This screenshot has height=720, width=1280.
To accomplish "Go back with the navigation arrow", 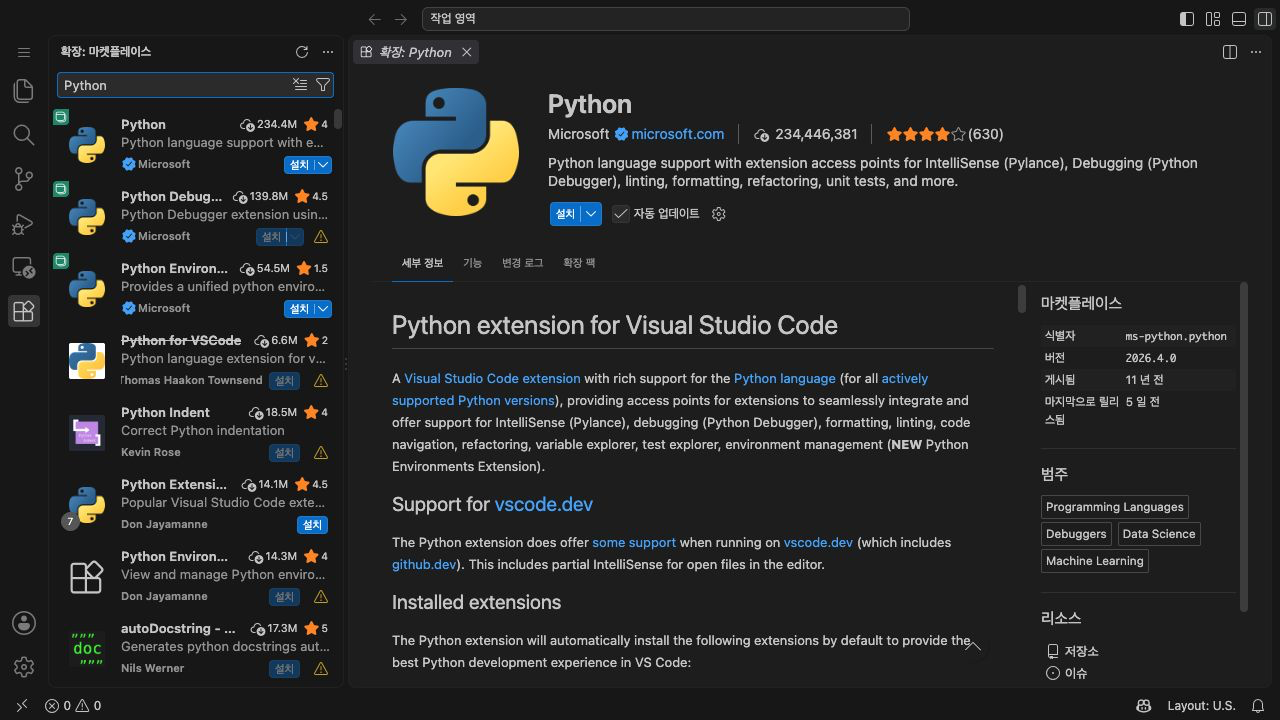I will click(375, 19).
